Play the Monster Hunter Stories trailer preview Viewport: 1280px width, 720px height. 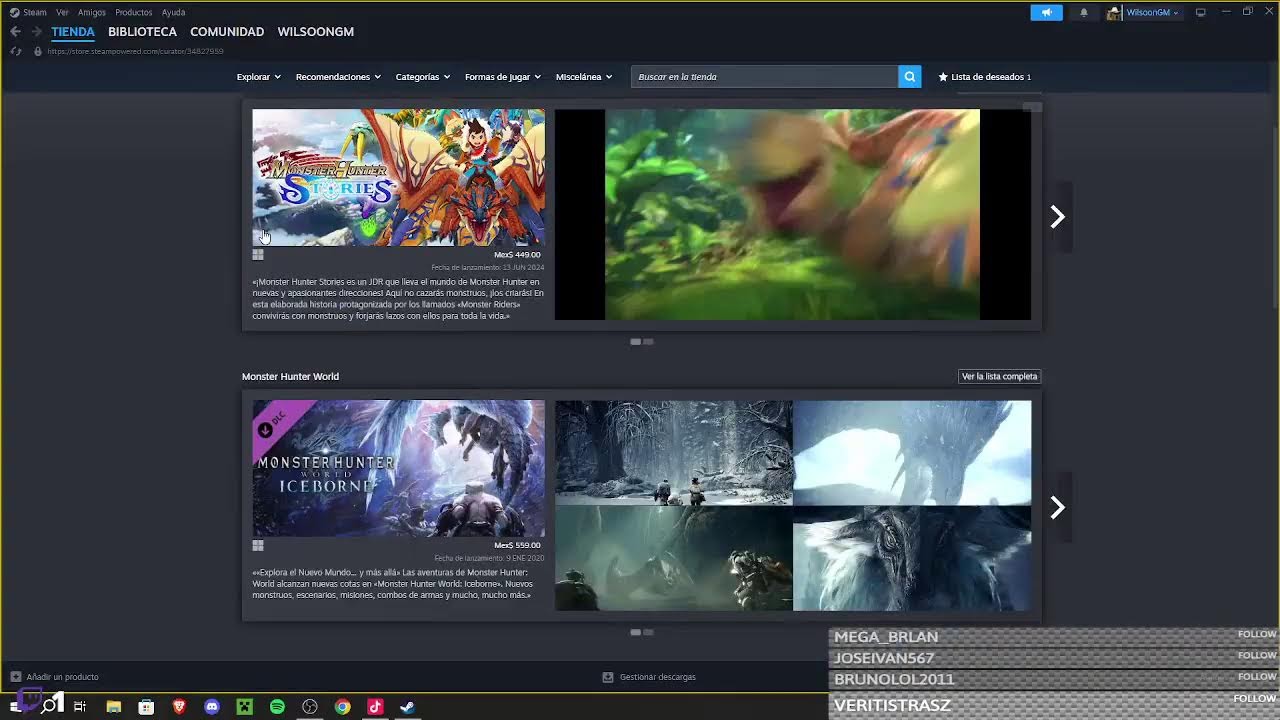[793, 215]
